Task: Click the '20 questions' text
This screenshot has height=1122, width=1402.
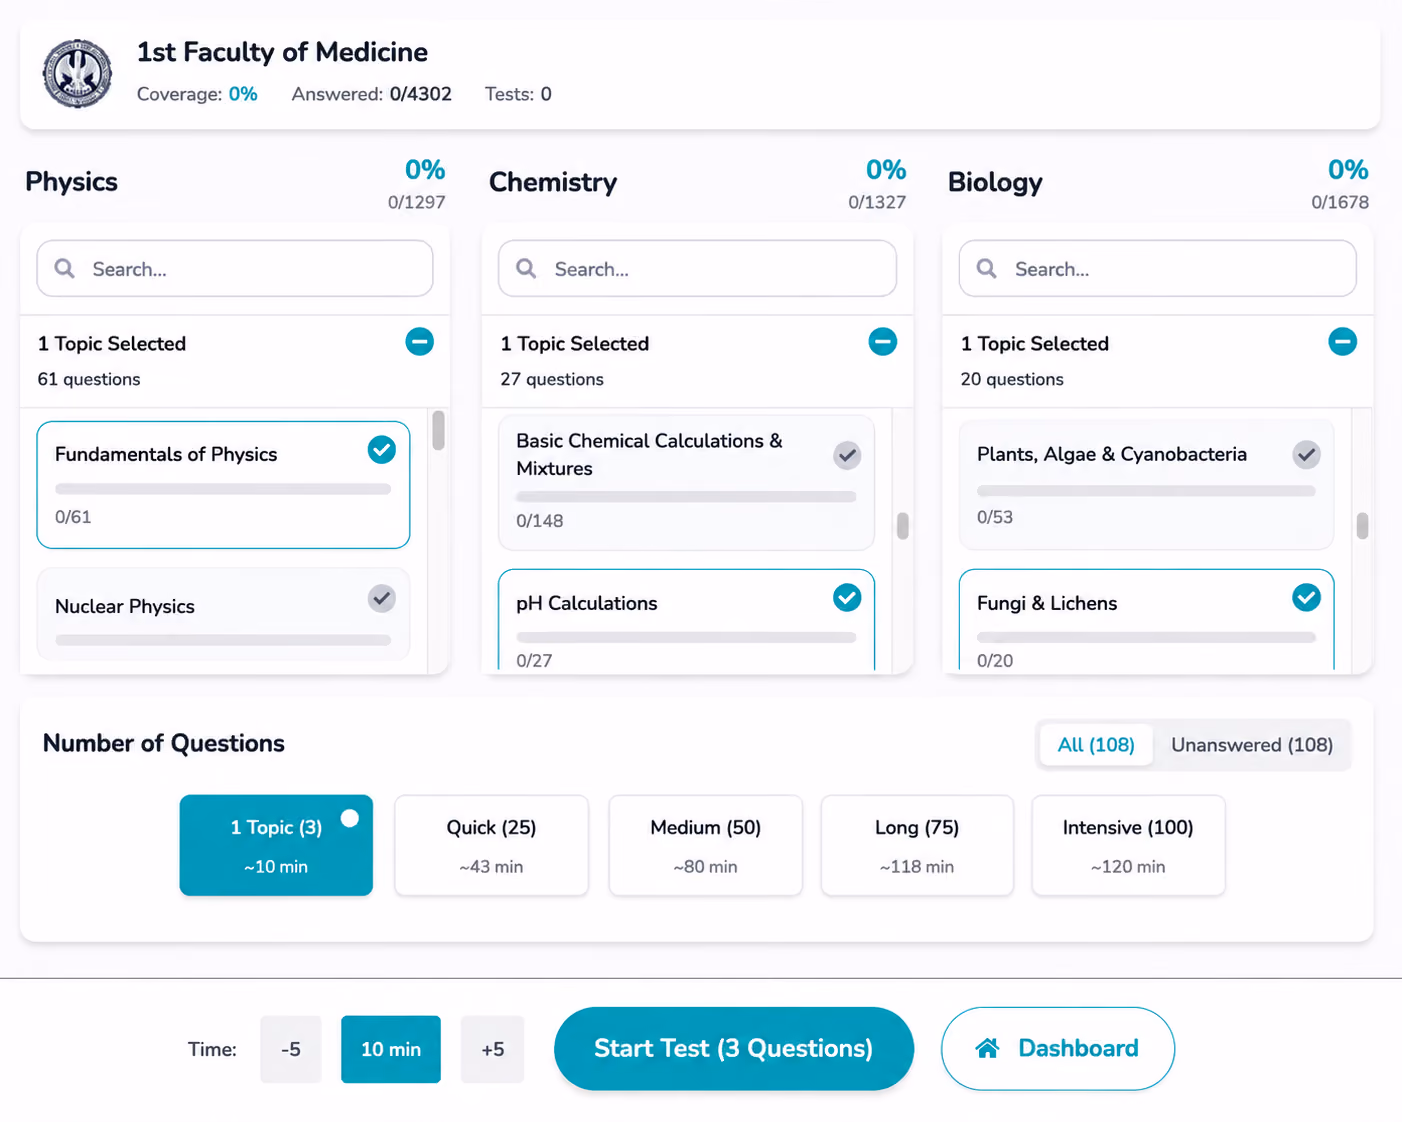Action: (x=1012, y=379)
